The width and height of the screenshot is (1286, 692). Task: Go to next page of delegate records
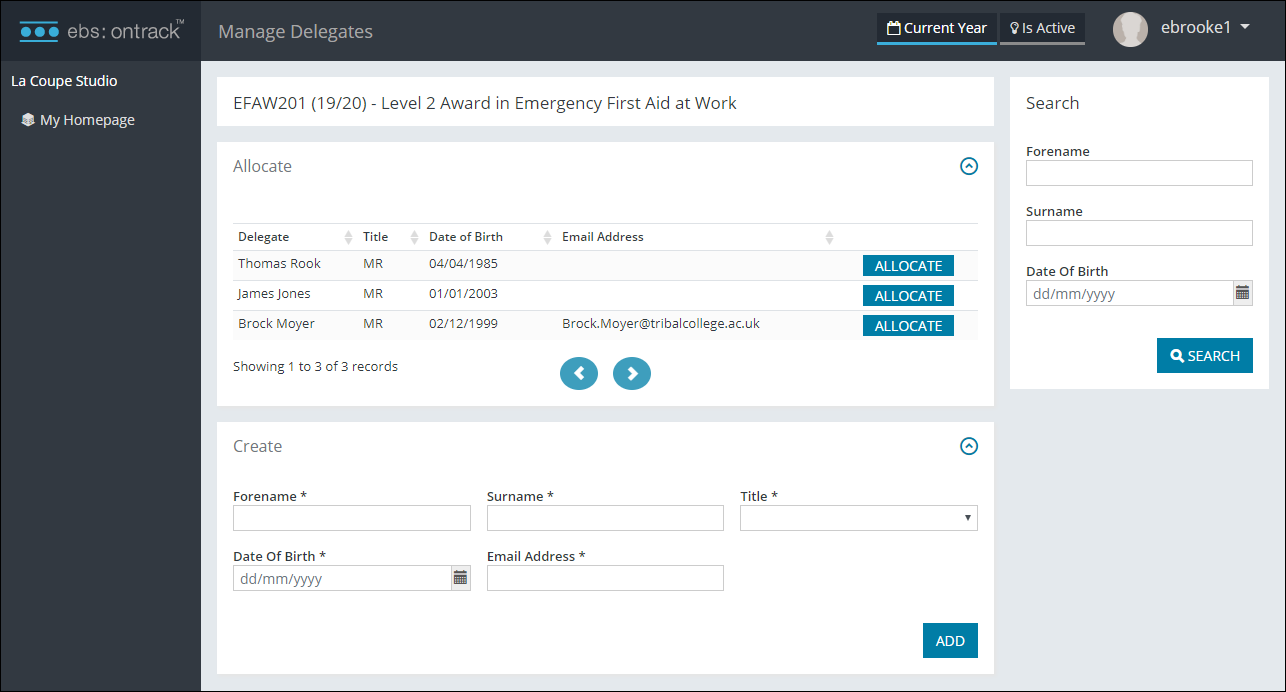632,373
